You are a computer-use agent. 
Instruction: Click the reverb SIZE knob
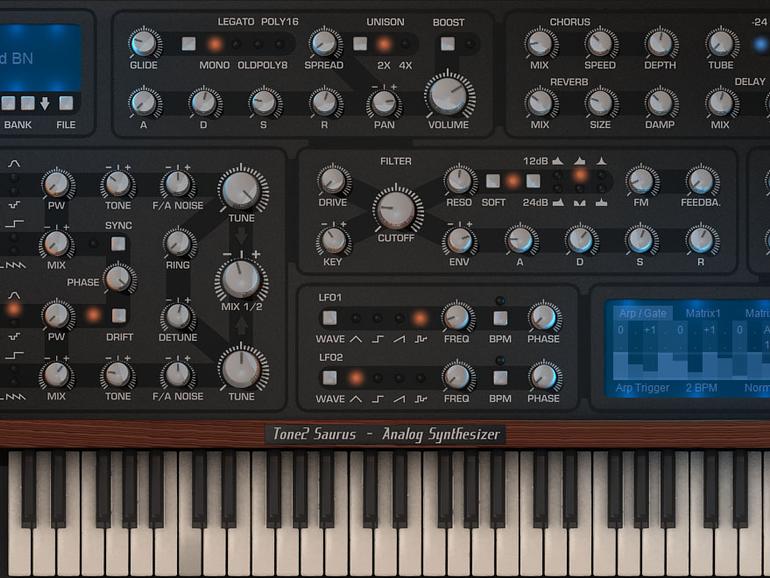point(600,103)
